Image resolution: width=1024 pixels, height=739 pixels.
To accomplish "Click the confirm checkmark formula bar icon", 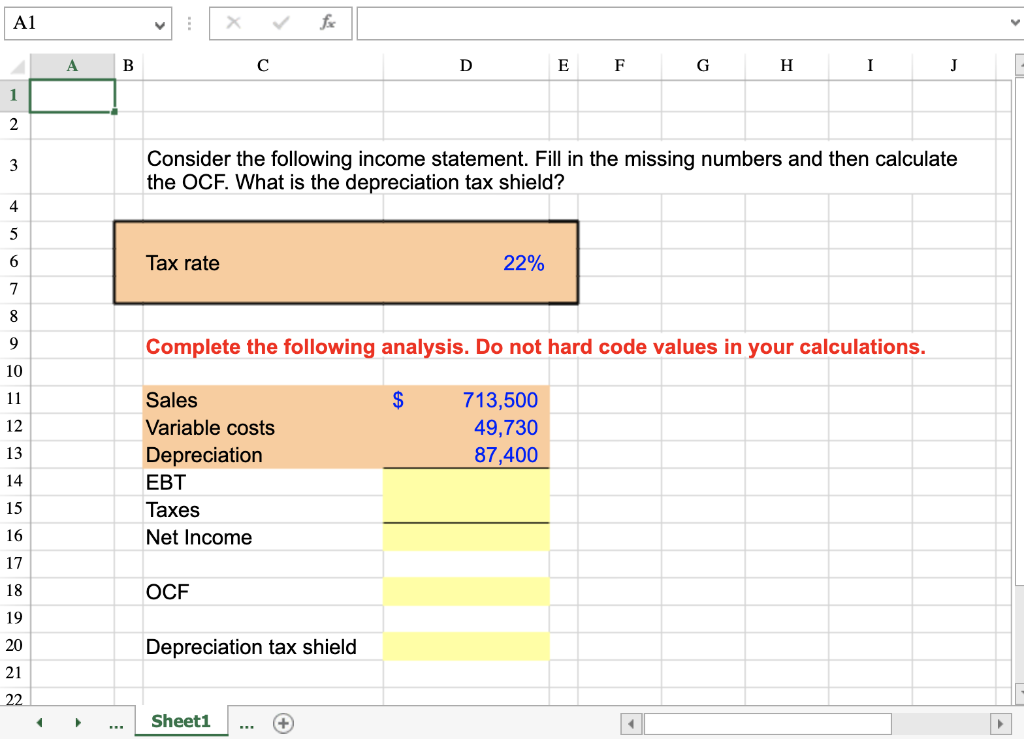I will (x=281, y=23).
